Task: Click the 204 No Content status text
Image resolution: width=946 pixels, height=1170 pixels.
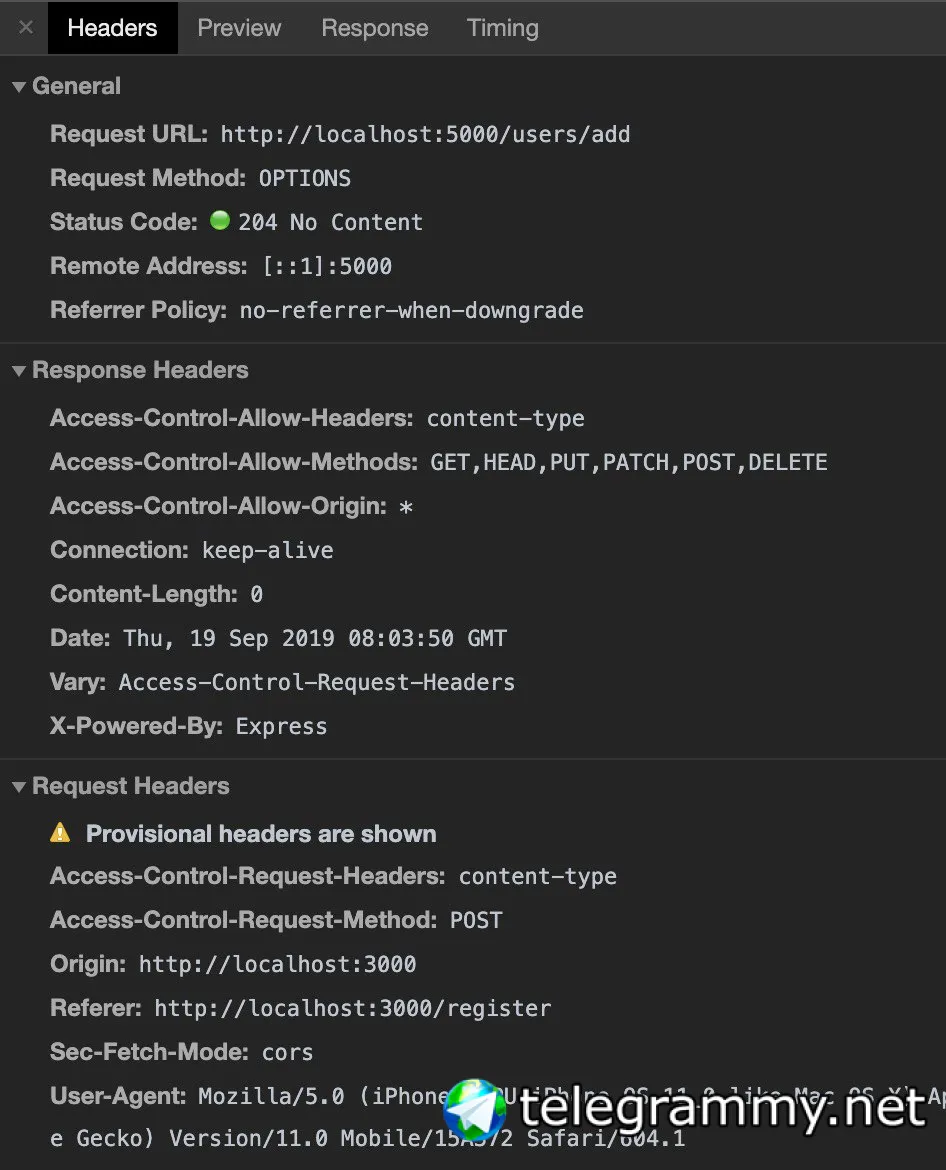Action: coord(331,222)
